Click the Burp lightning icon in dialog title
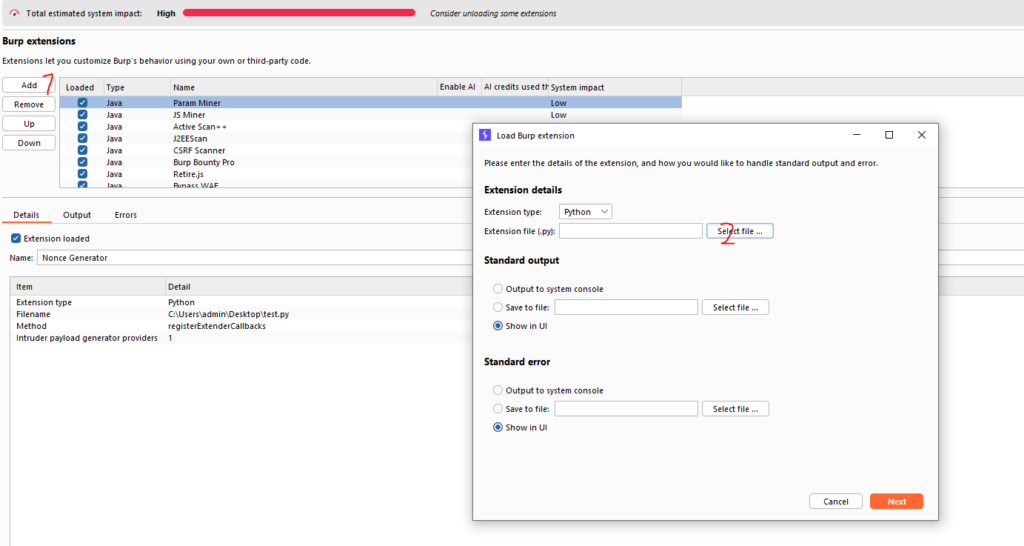1024x546 pixels. pos(485,135)
